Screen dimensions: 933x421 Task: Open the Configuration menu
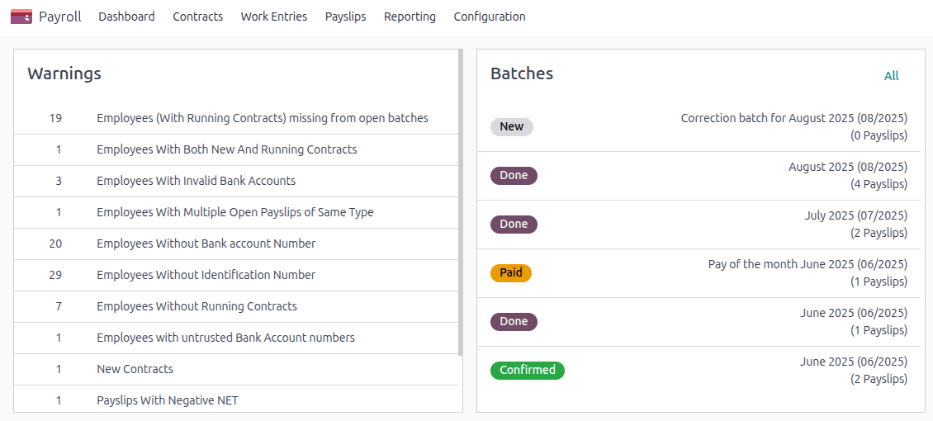click(x=489, y=17)
